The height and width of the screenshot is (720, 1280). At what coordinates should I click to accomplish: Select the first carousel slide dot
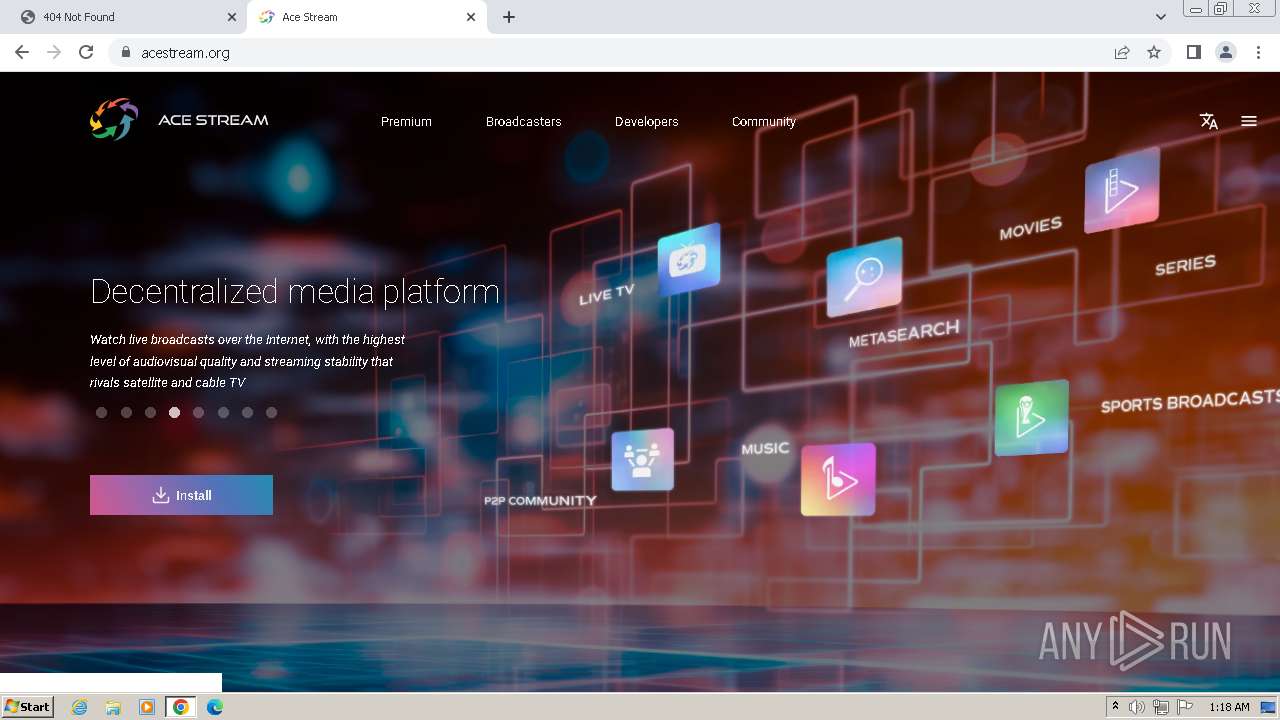pyautogui.click(x=102, y=412)
